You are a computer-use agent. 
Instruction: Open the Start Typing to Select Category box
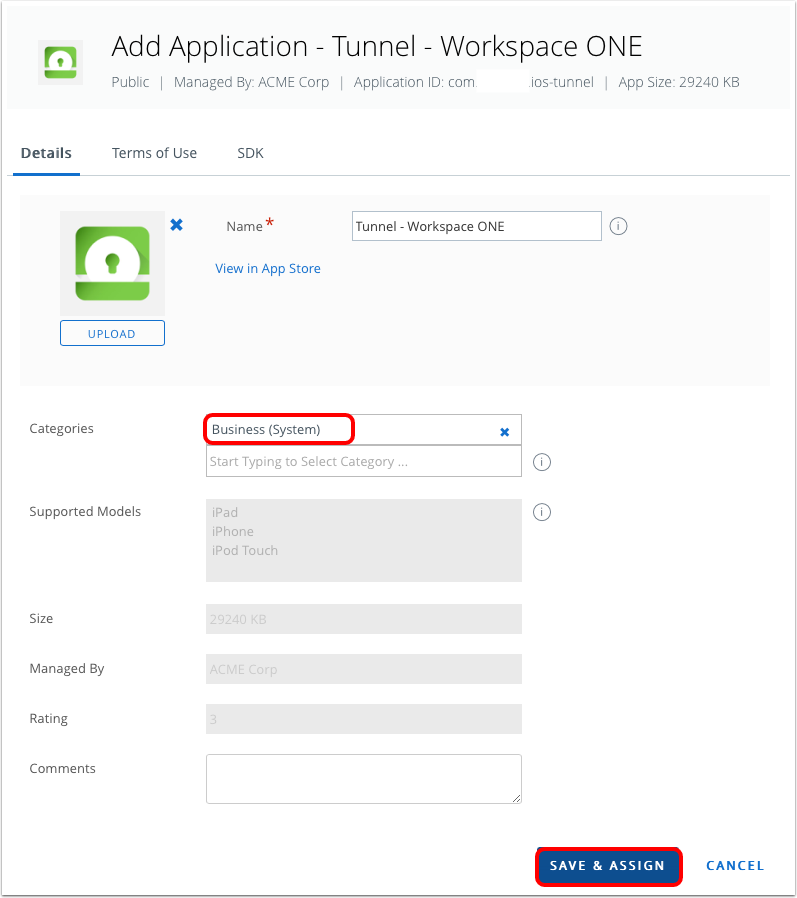click(363, 462)
